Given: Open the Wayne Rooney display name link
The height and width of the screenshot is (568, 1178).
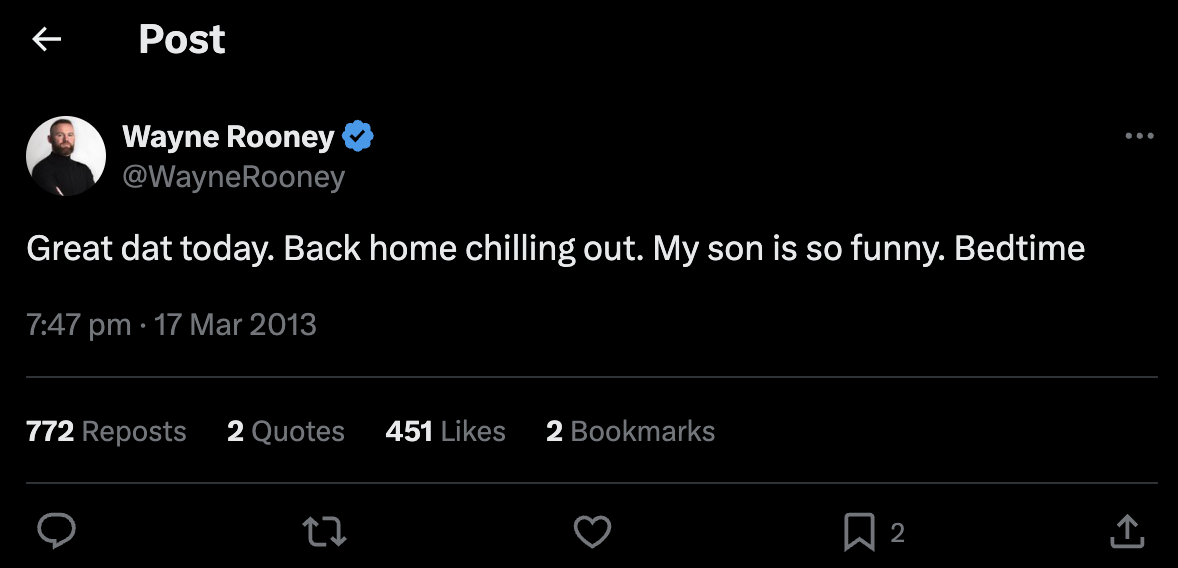Looking at the screenshot, I should (228, 136).
